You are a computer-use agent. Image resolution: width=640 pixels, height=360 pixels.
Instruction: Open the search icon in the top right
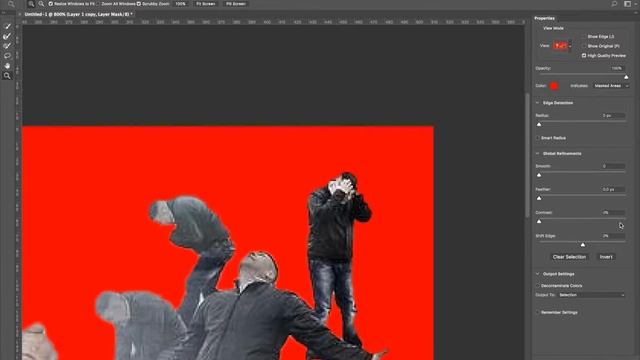click(x=614, y=4)
